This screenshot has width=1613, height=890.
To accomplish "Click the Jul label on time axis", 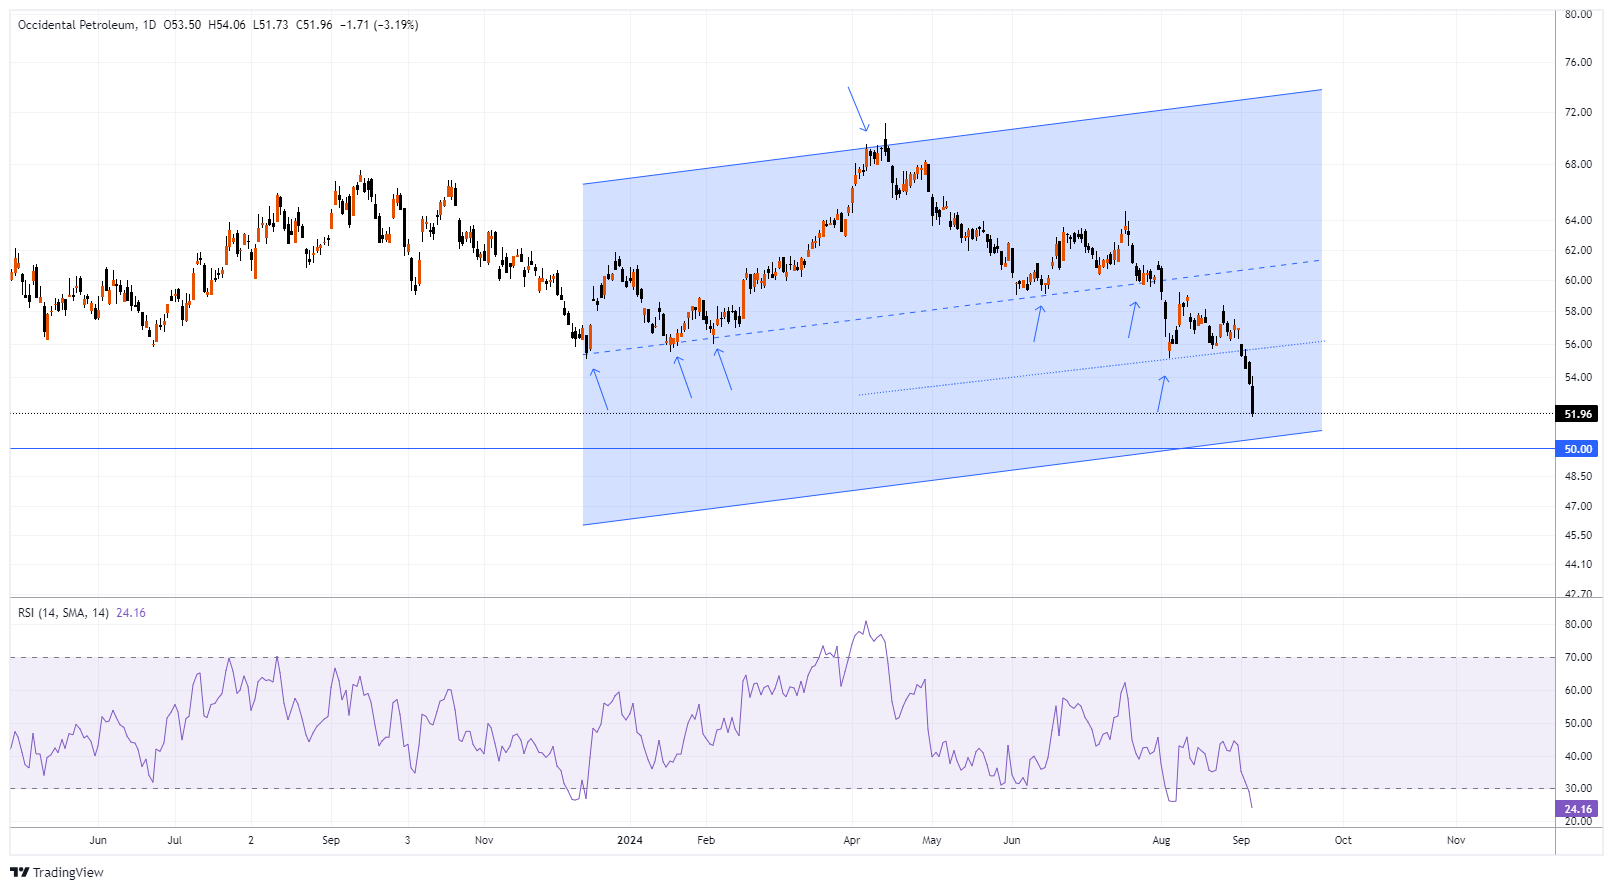I will [175, 840].
